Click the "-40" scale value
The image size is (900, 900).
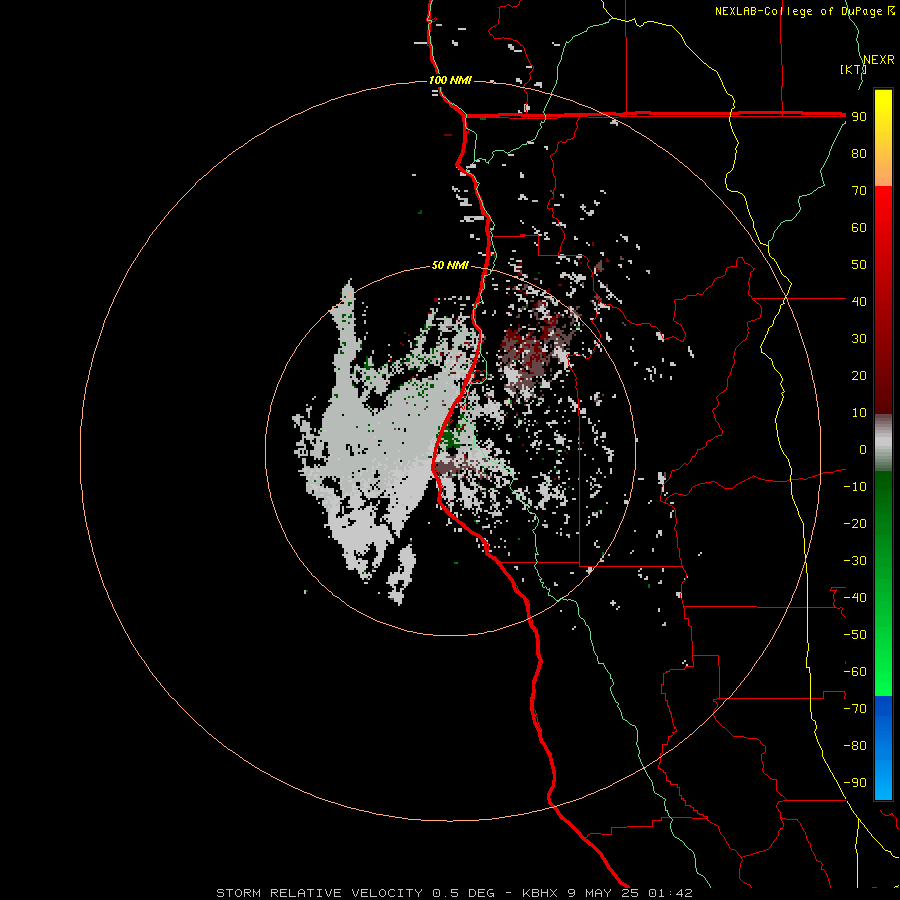tap(855, 598)
